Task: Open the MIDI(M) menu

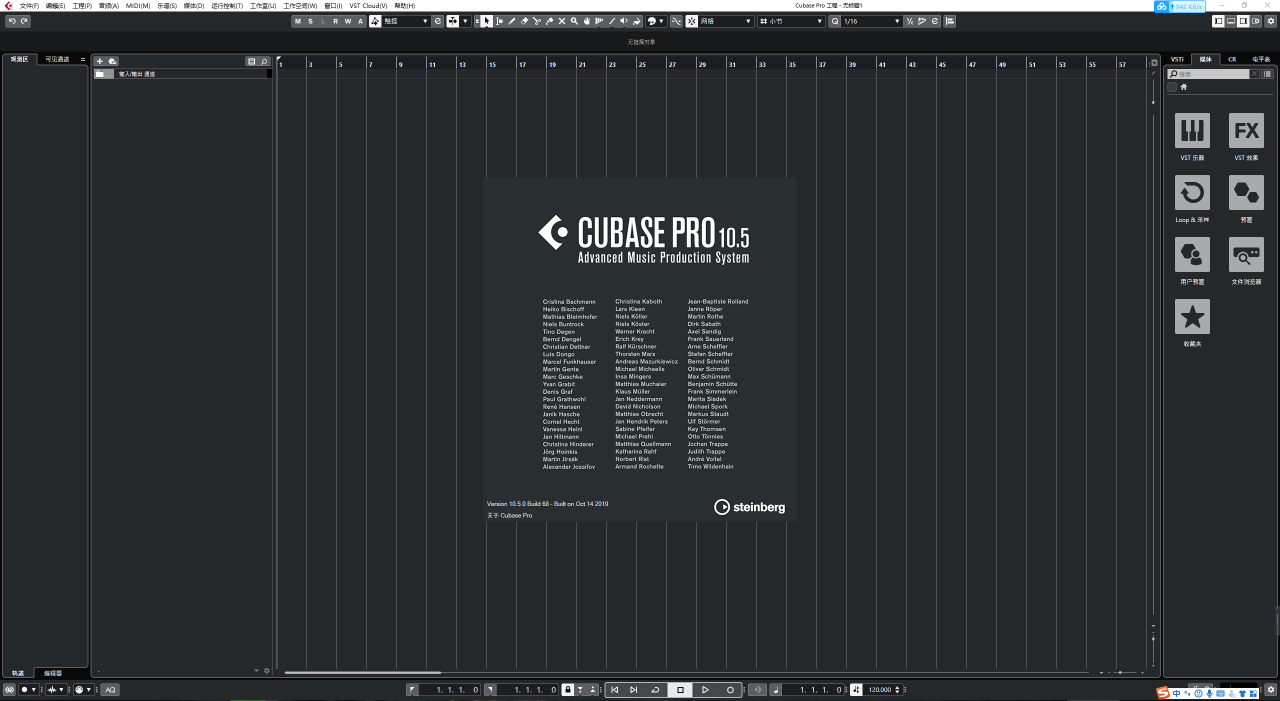Action: tap(138, 6)
